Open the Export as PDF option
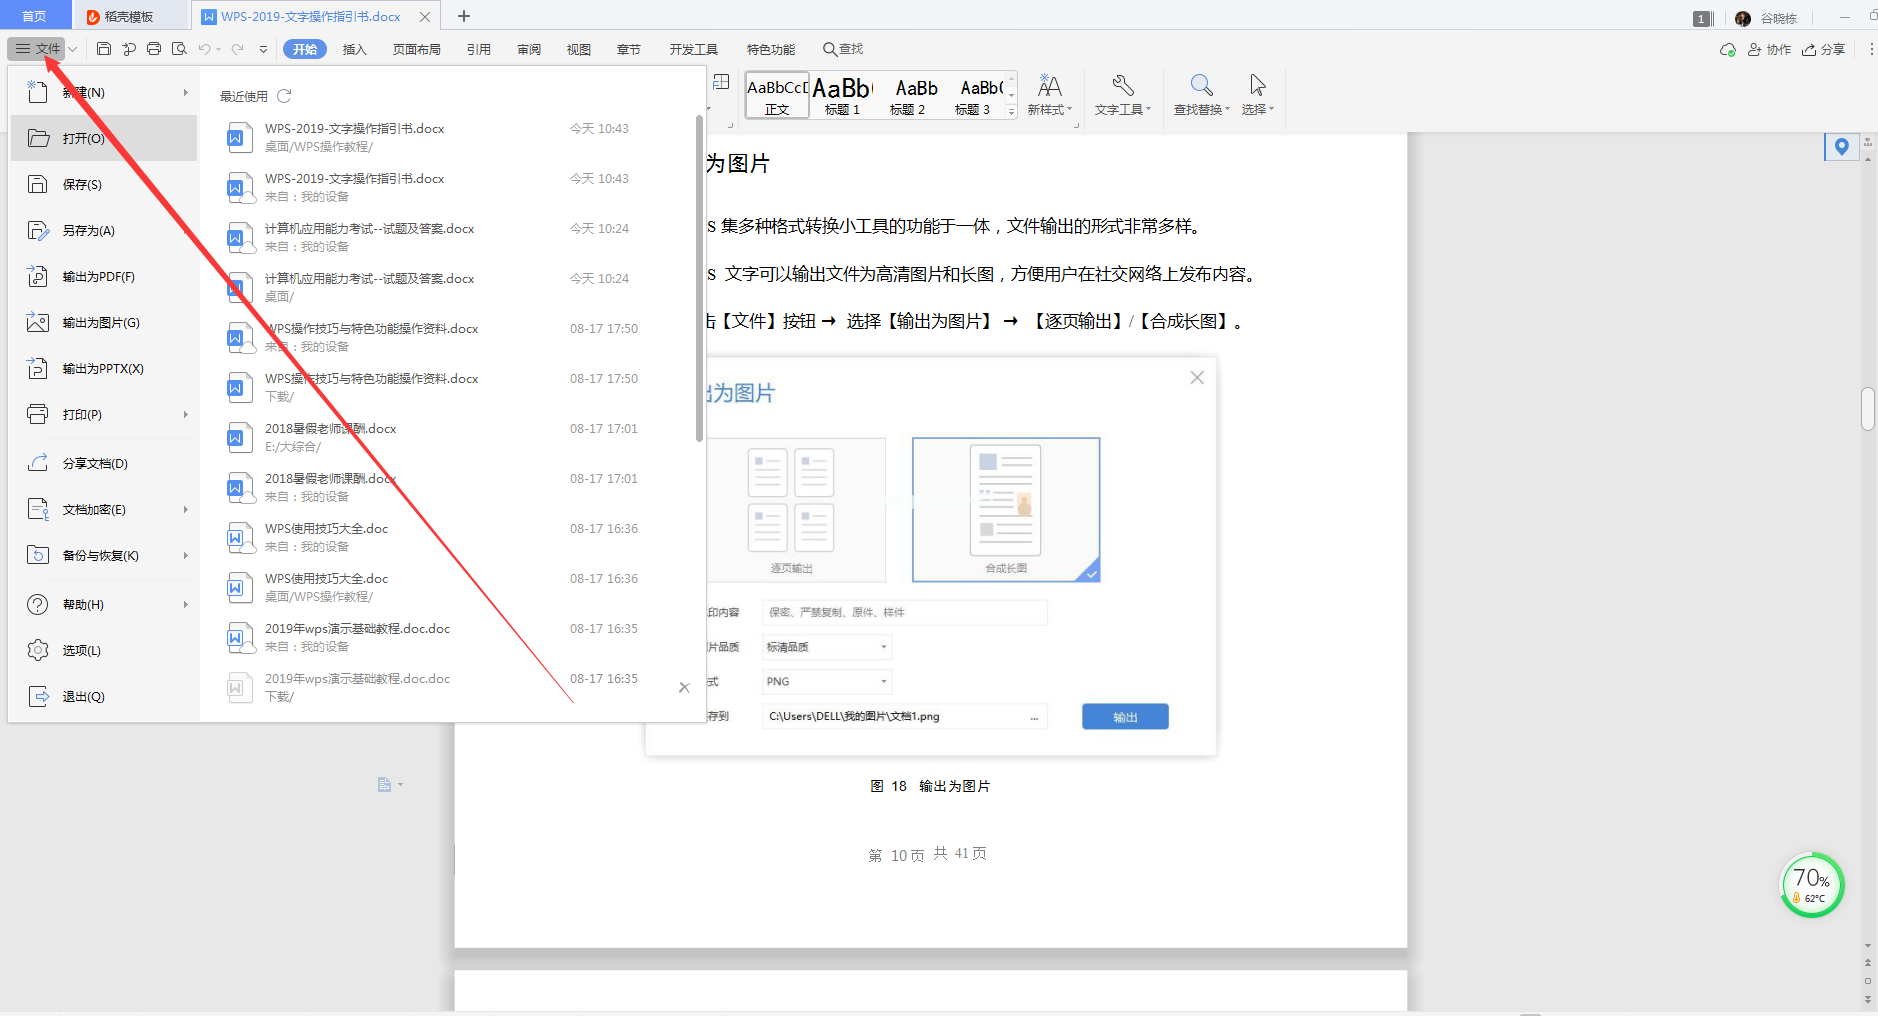The width and height of the screenshot is (1878, 1016). (104, 277)
